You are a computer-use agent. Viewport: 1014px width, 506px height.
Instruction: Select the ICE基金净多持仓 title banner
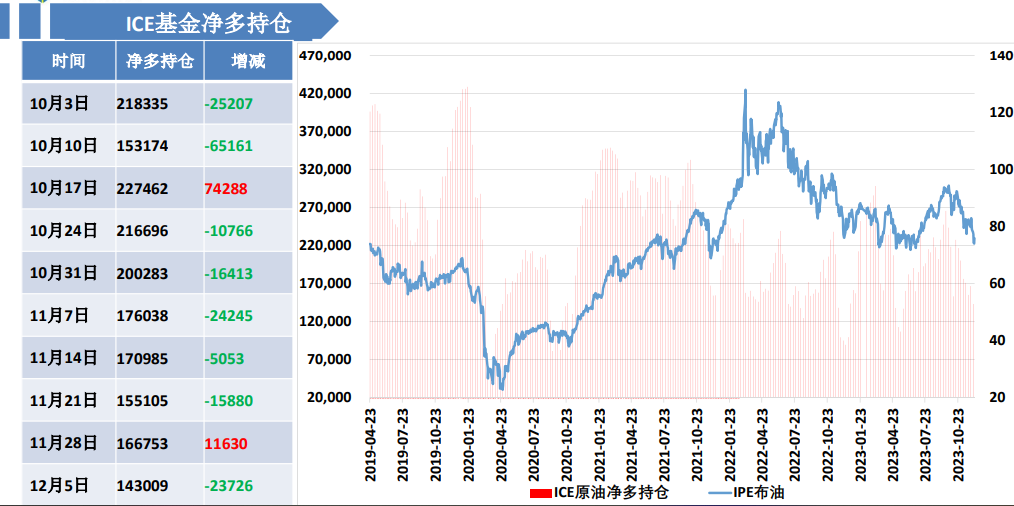(x=195, y=23)
